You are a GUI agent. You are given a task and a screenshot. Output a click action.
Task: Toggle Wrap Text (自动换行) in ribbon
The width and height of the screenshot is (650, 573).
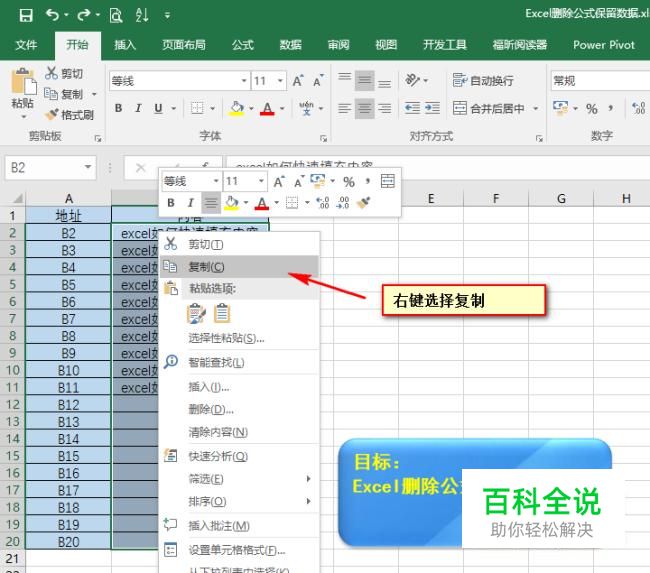pos(483,80)
